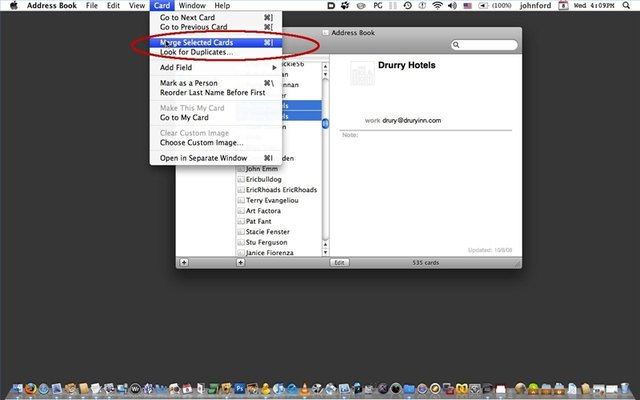
Task: Click the work label beside the email
Action: click(372, 120)
